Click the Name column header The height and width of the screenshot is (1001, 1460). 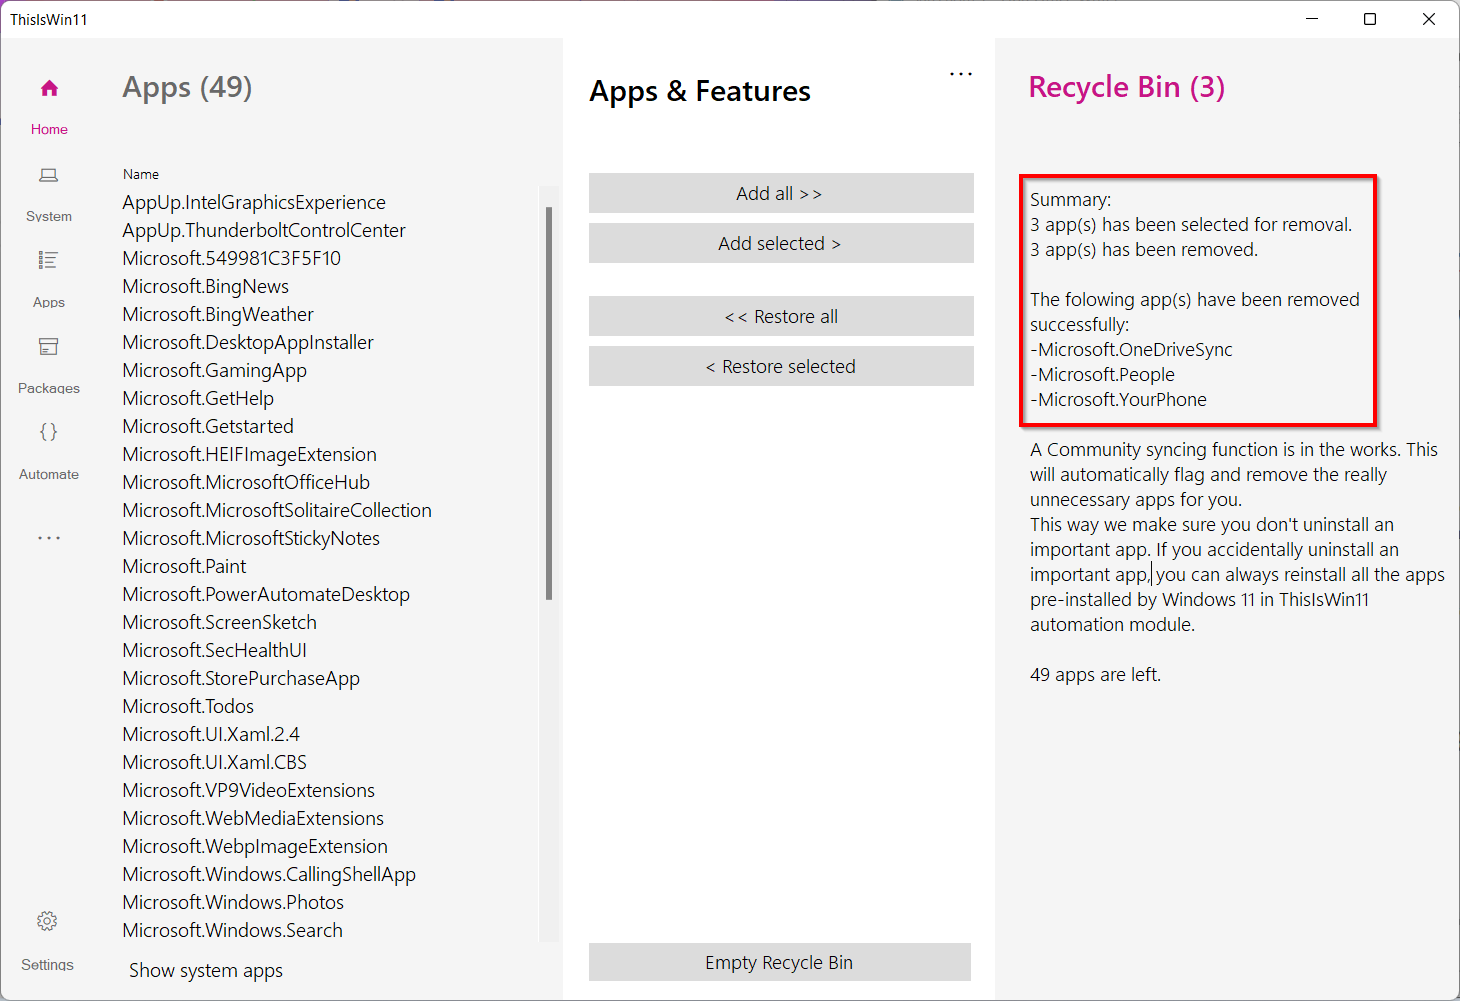[141, 174]
